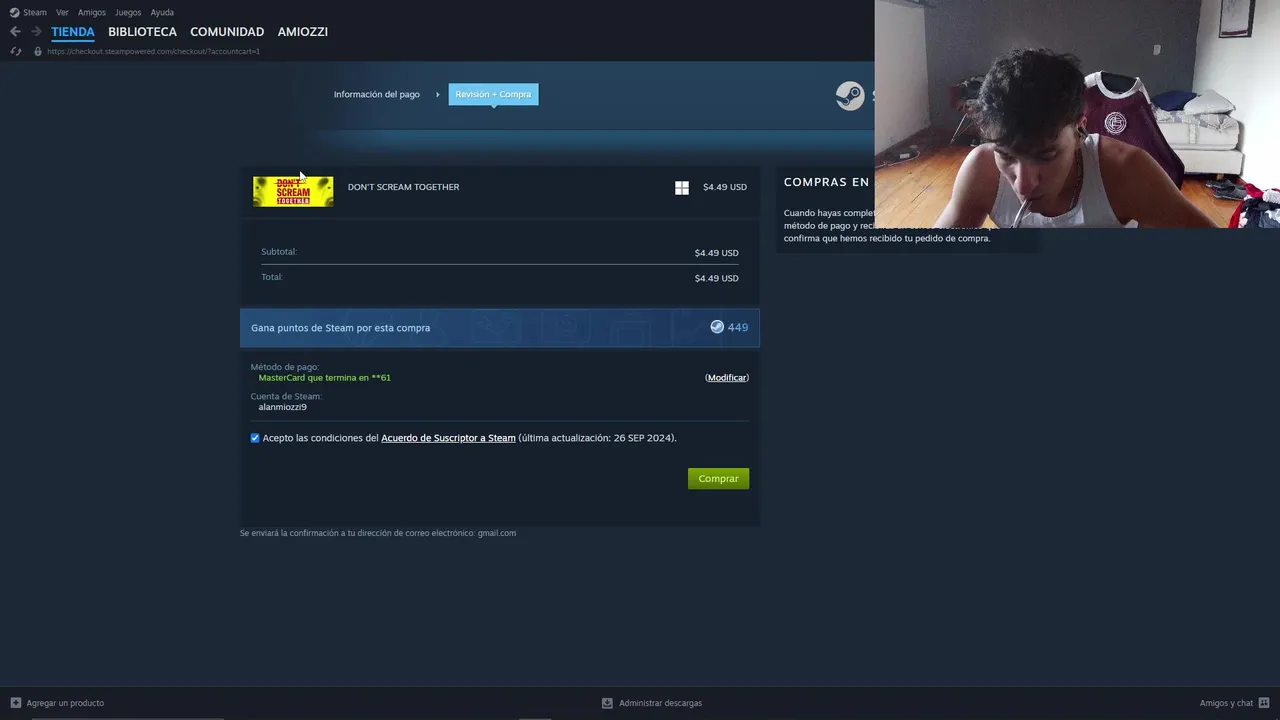Go to the TIENDA tab
Viewport: 1280px width, 720px height.
pyautogui.click(x=73, y=32)
